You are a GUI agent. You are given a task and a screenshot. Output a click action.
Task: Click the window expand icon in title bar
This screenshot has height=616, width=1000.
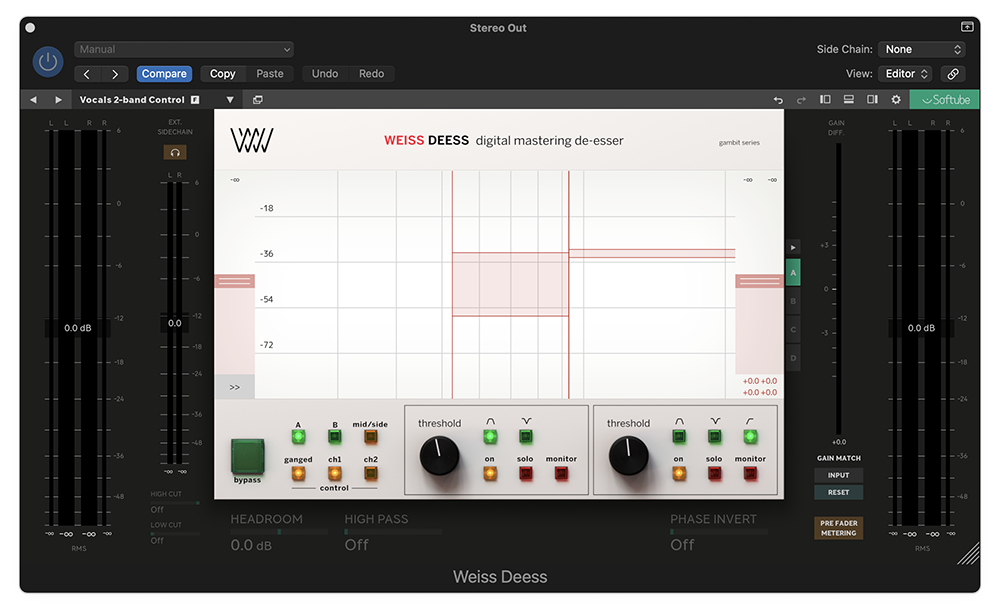[967, 27]
